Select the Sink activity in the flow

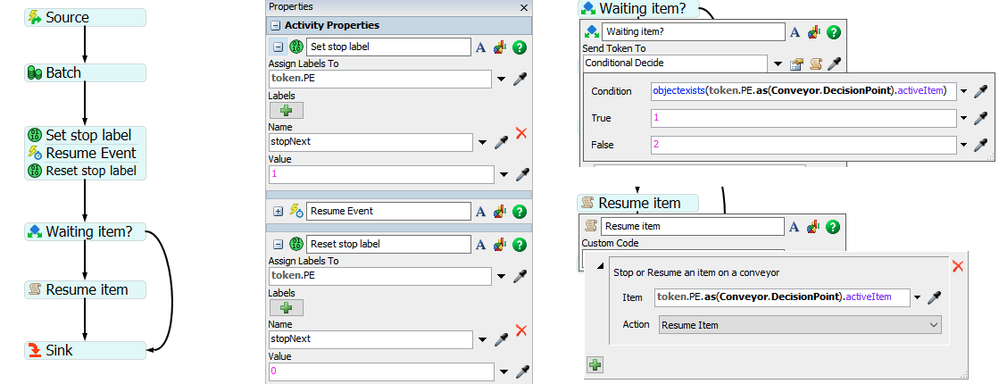pos(85,350)
